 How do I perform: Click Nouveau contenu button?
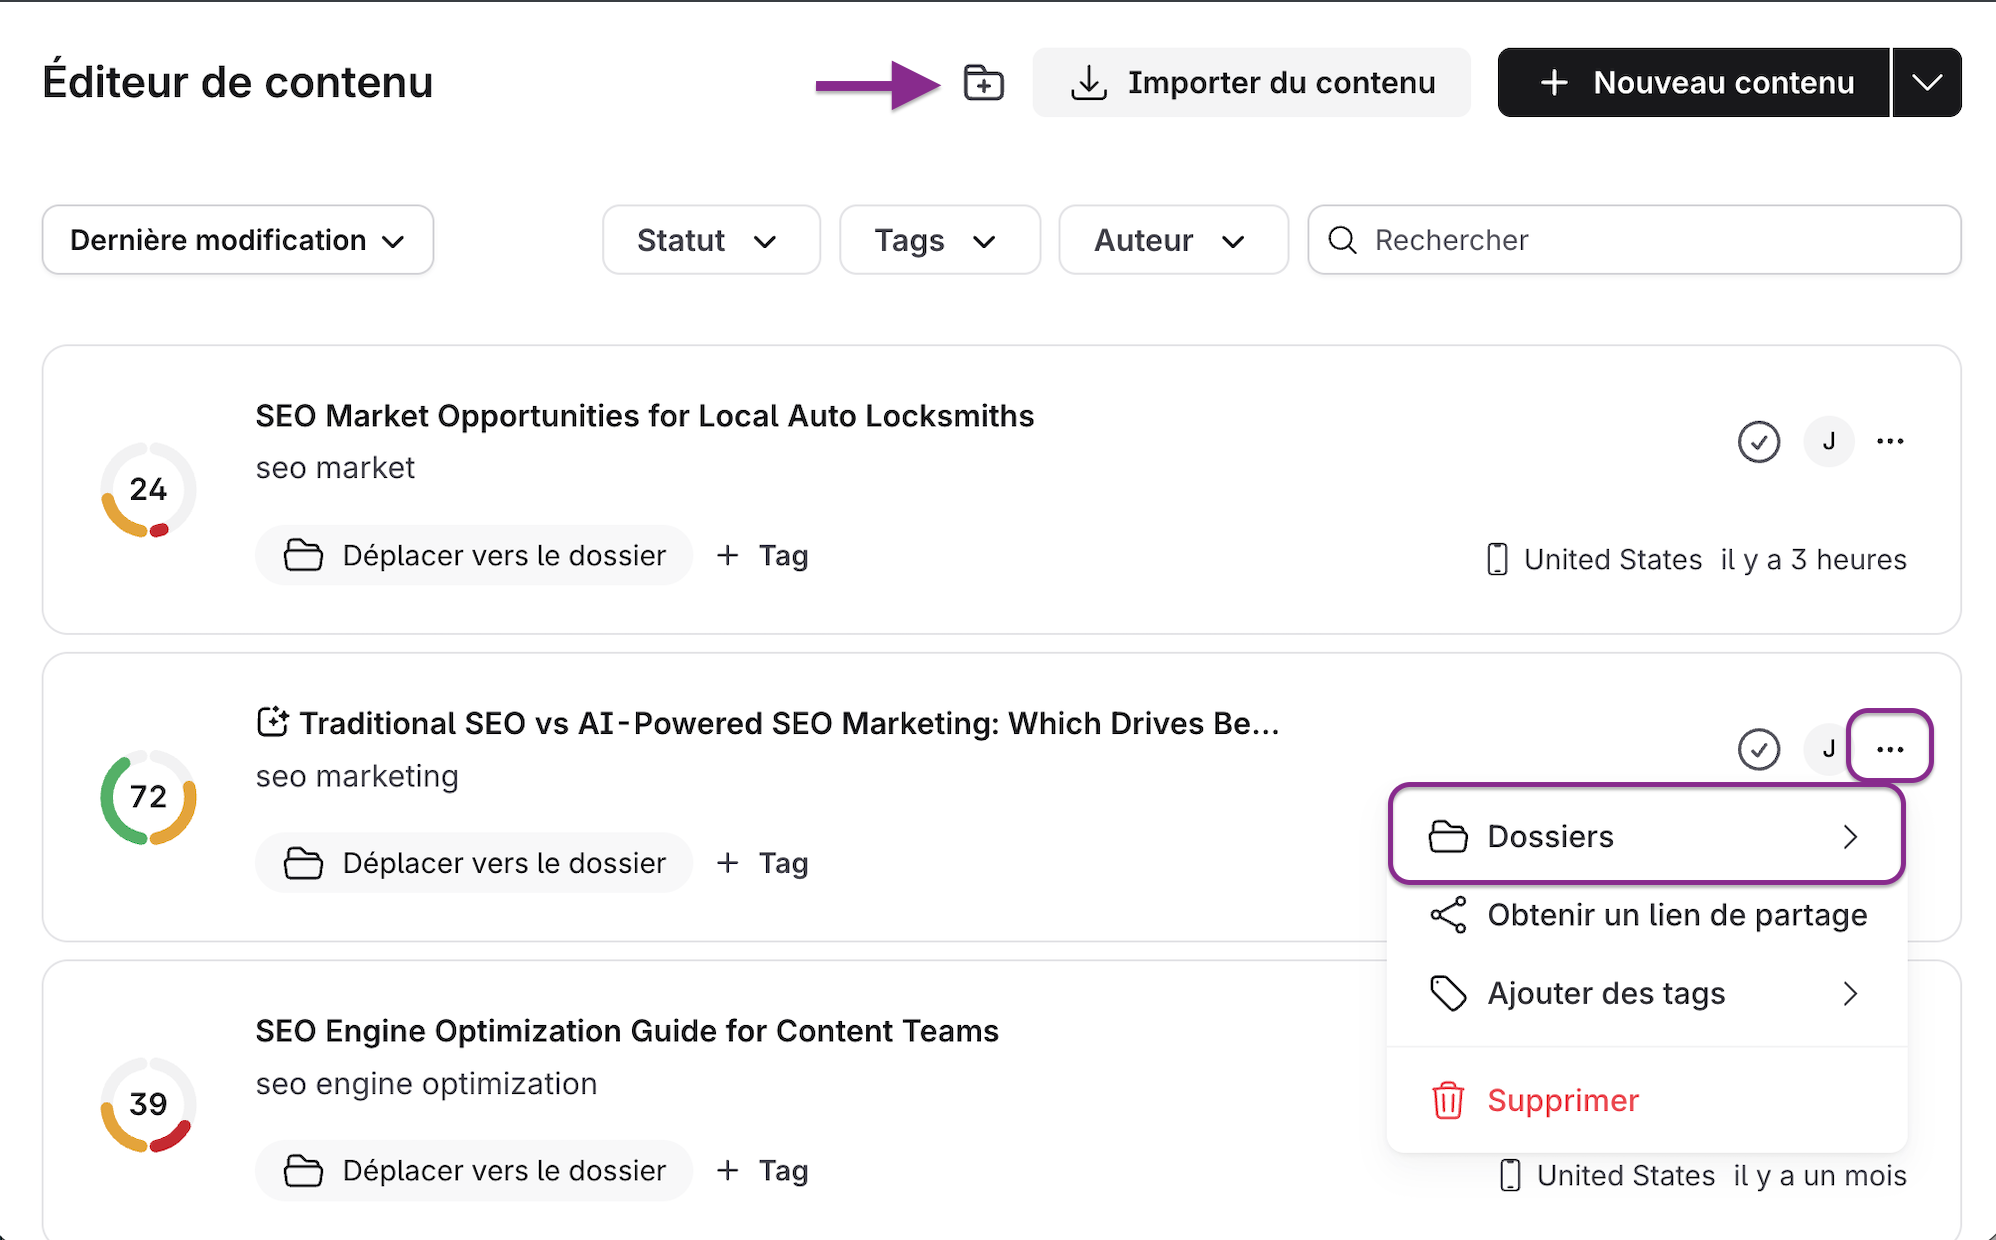tap(1693, 82)
